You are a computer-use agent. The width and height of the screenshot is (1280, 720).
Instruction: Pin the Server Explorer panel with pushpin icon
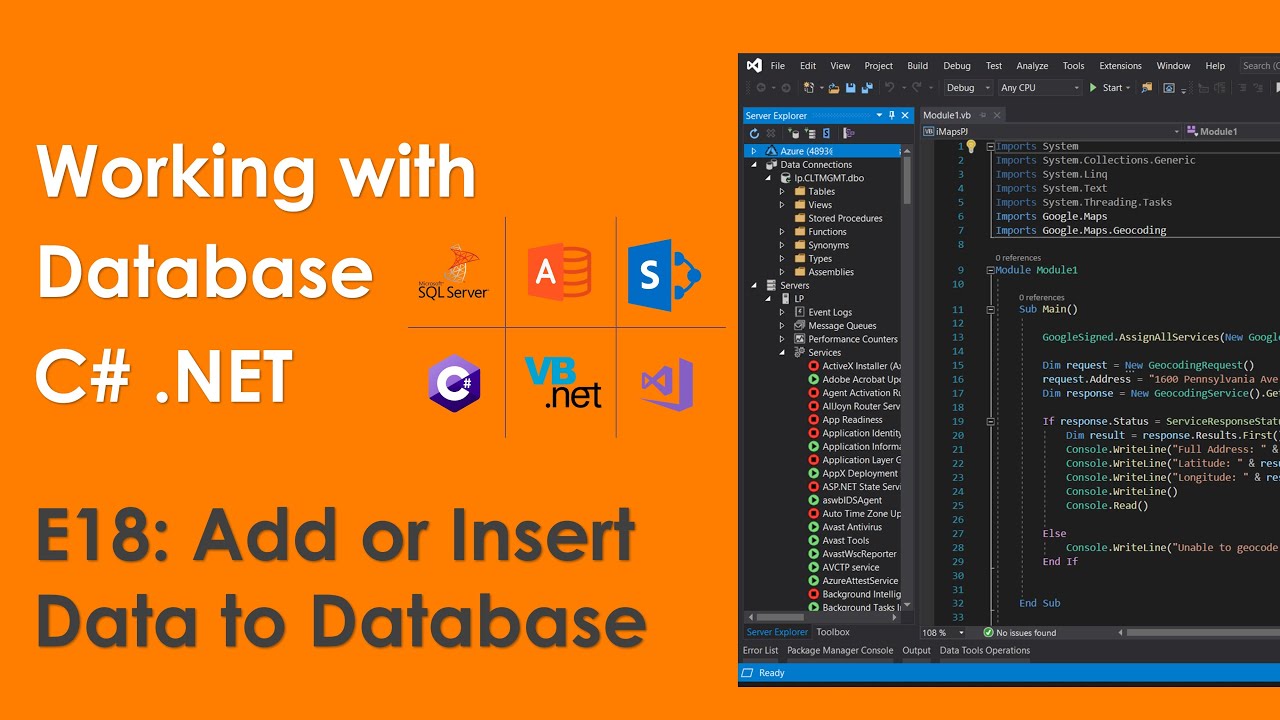[892, 116]
